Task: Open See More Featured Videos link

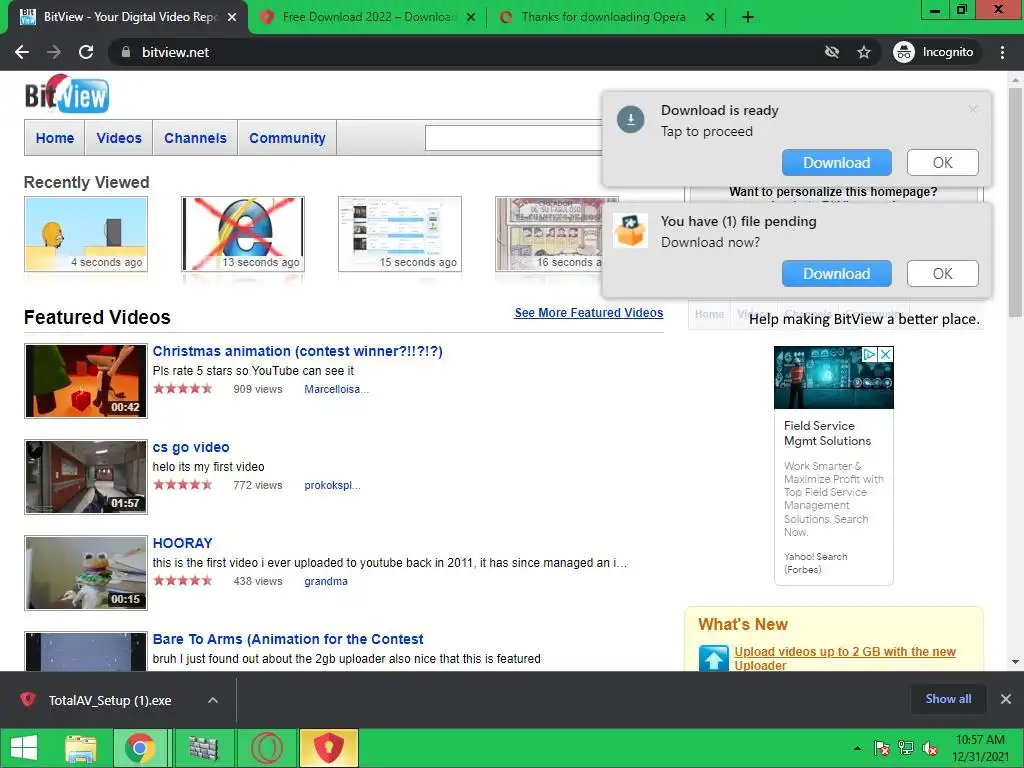Action: tap(588, 313)
